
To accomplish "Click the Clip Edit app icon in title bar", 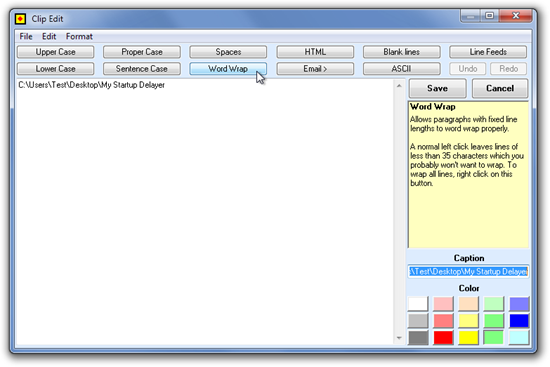I will 20,19.
